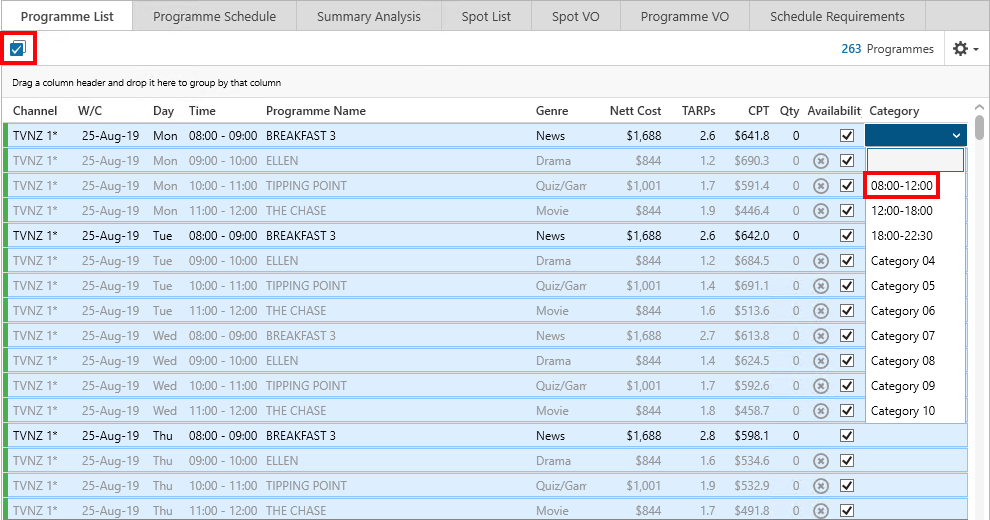Viewport: 990px width, 520px height.
Task: Click the $598.1 CPT value
Action: [751, 435]
